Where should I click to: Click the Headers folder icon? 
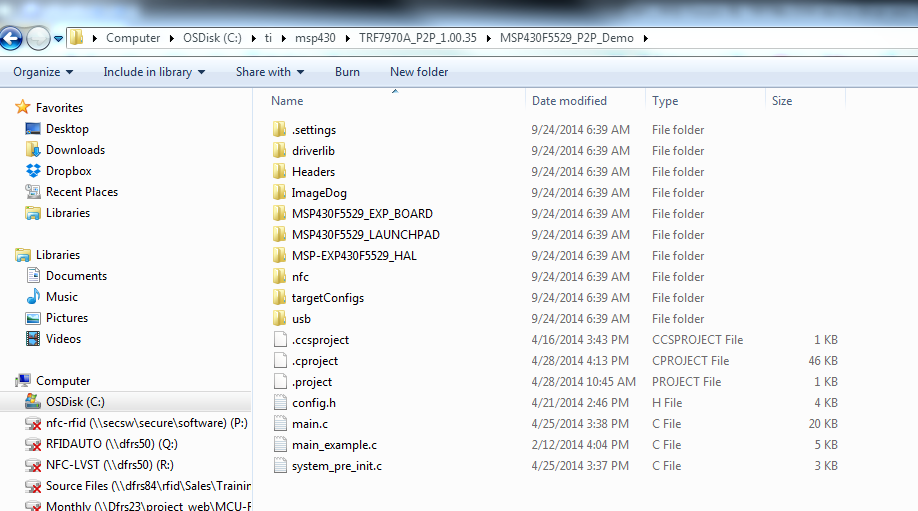tap(280, 171)
